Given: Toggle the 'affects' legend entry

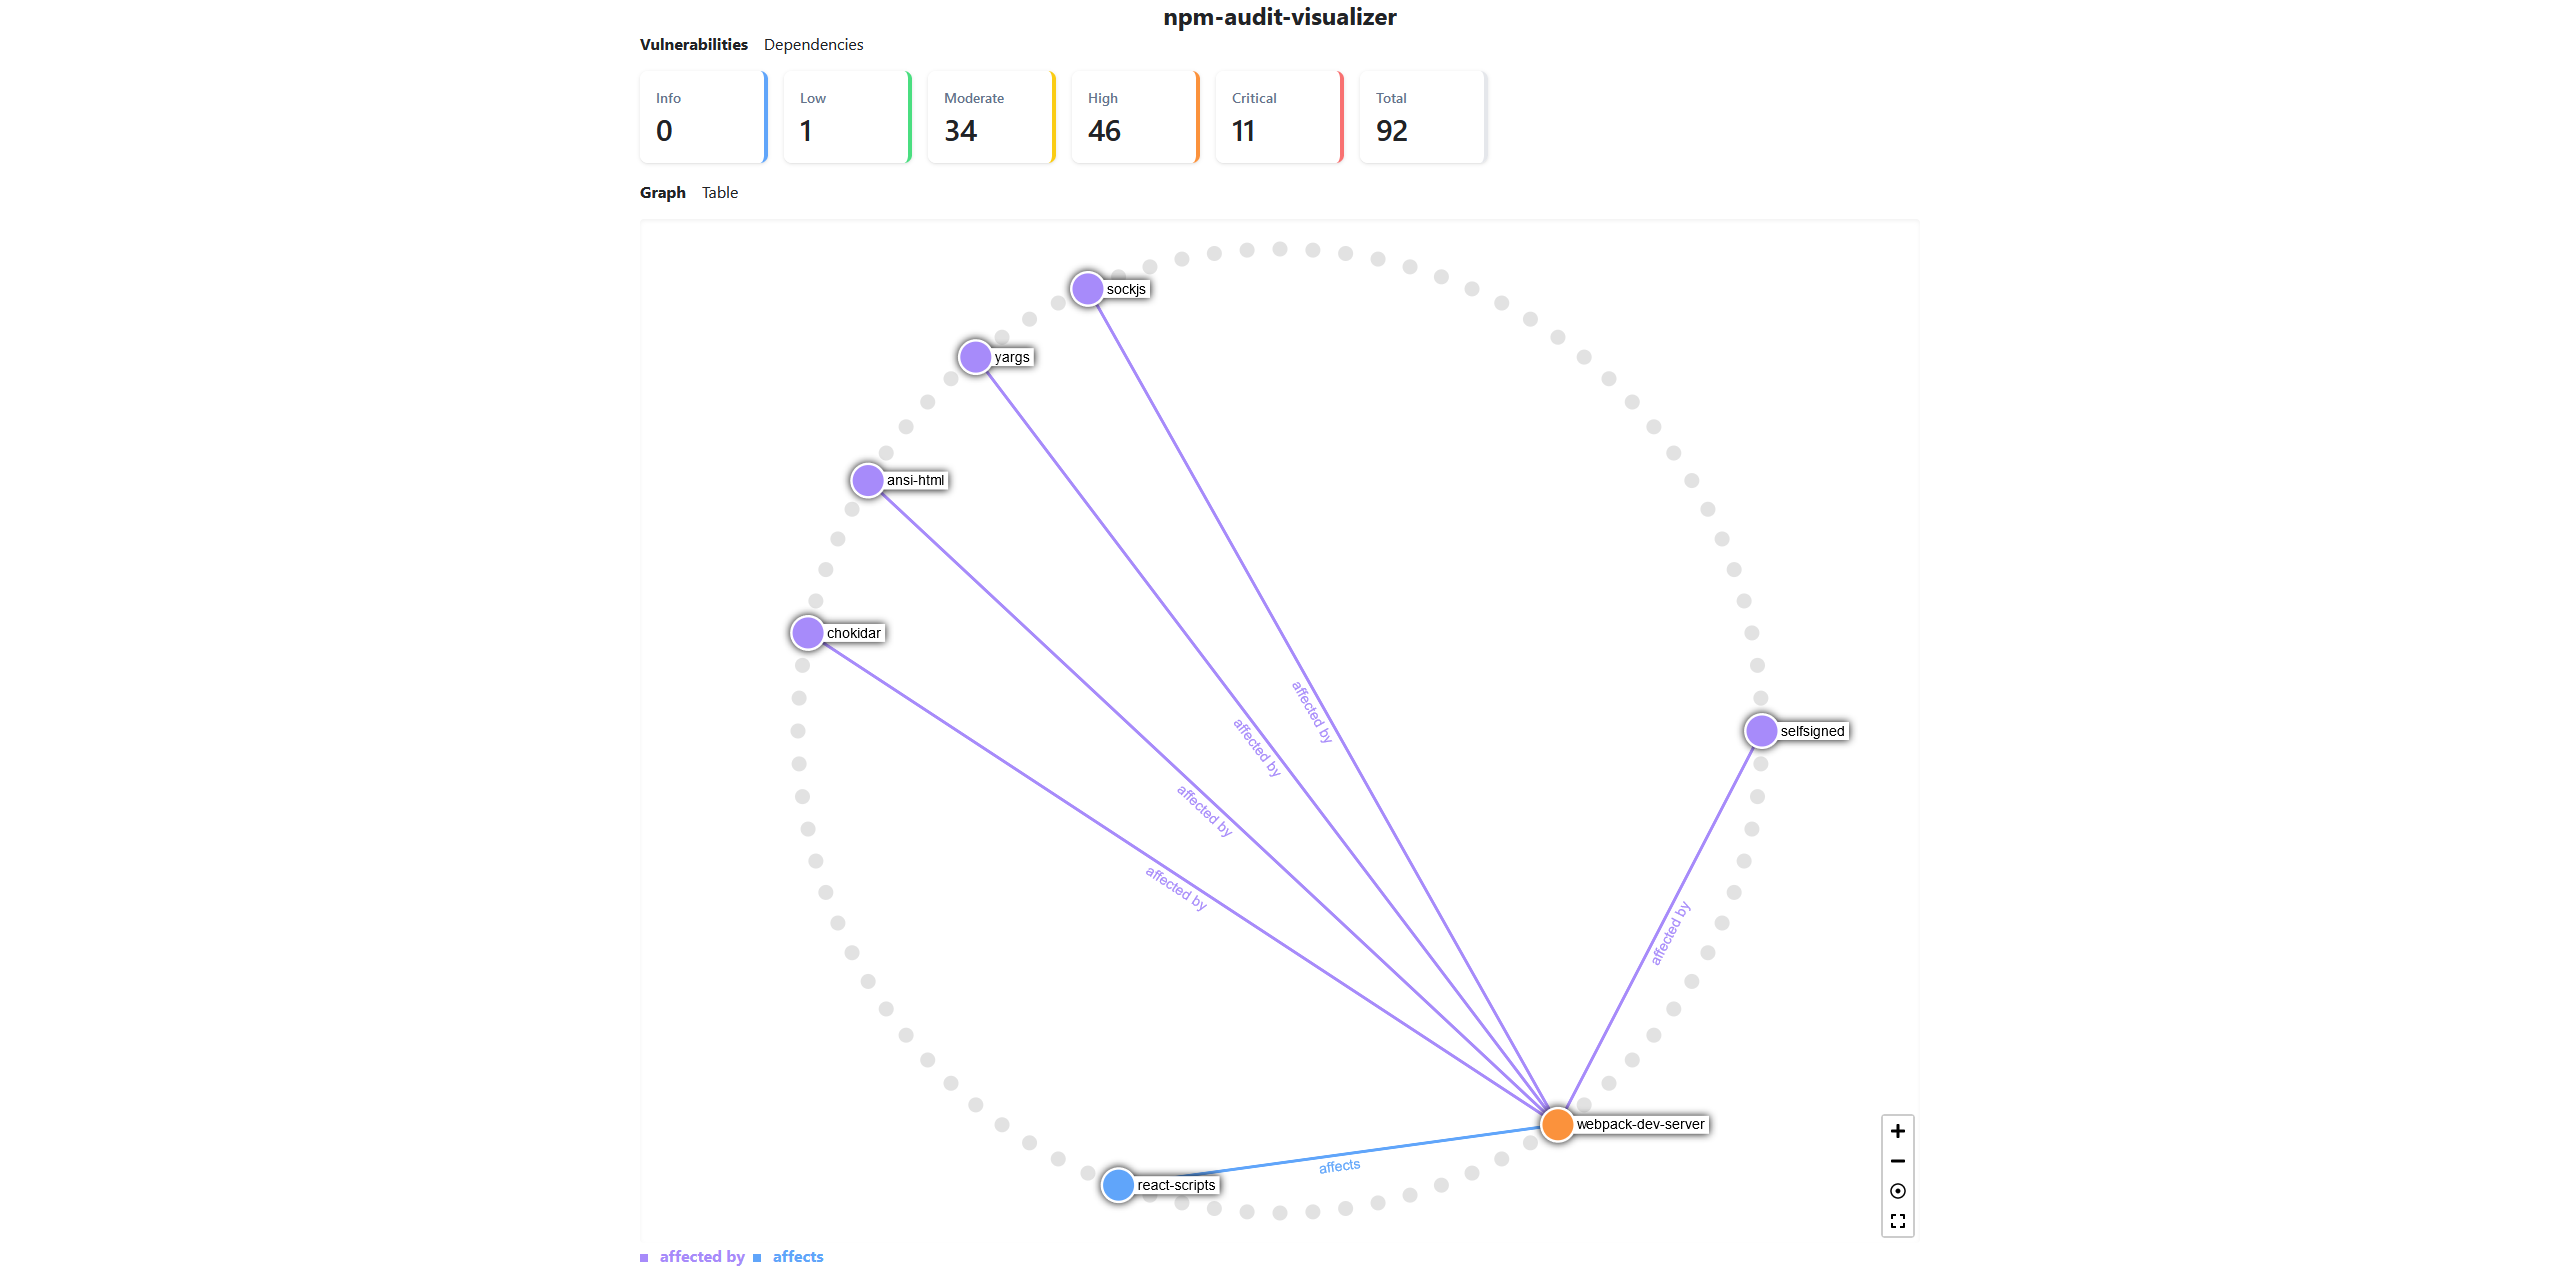Looking at the screenshot, I should point(797,1257).
